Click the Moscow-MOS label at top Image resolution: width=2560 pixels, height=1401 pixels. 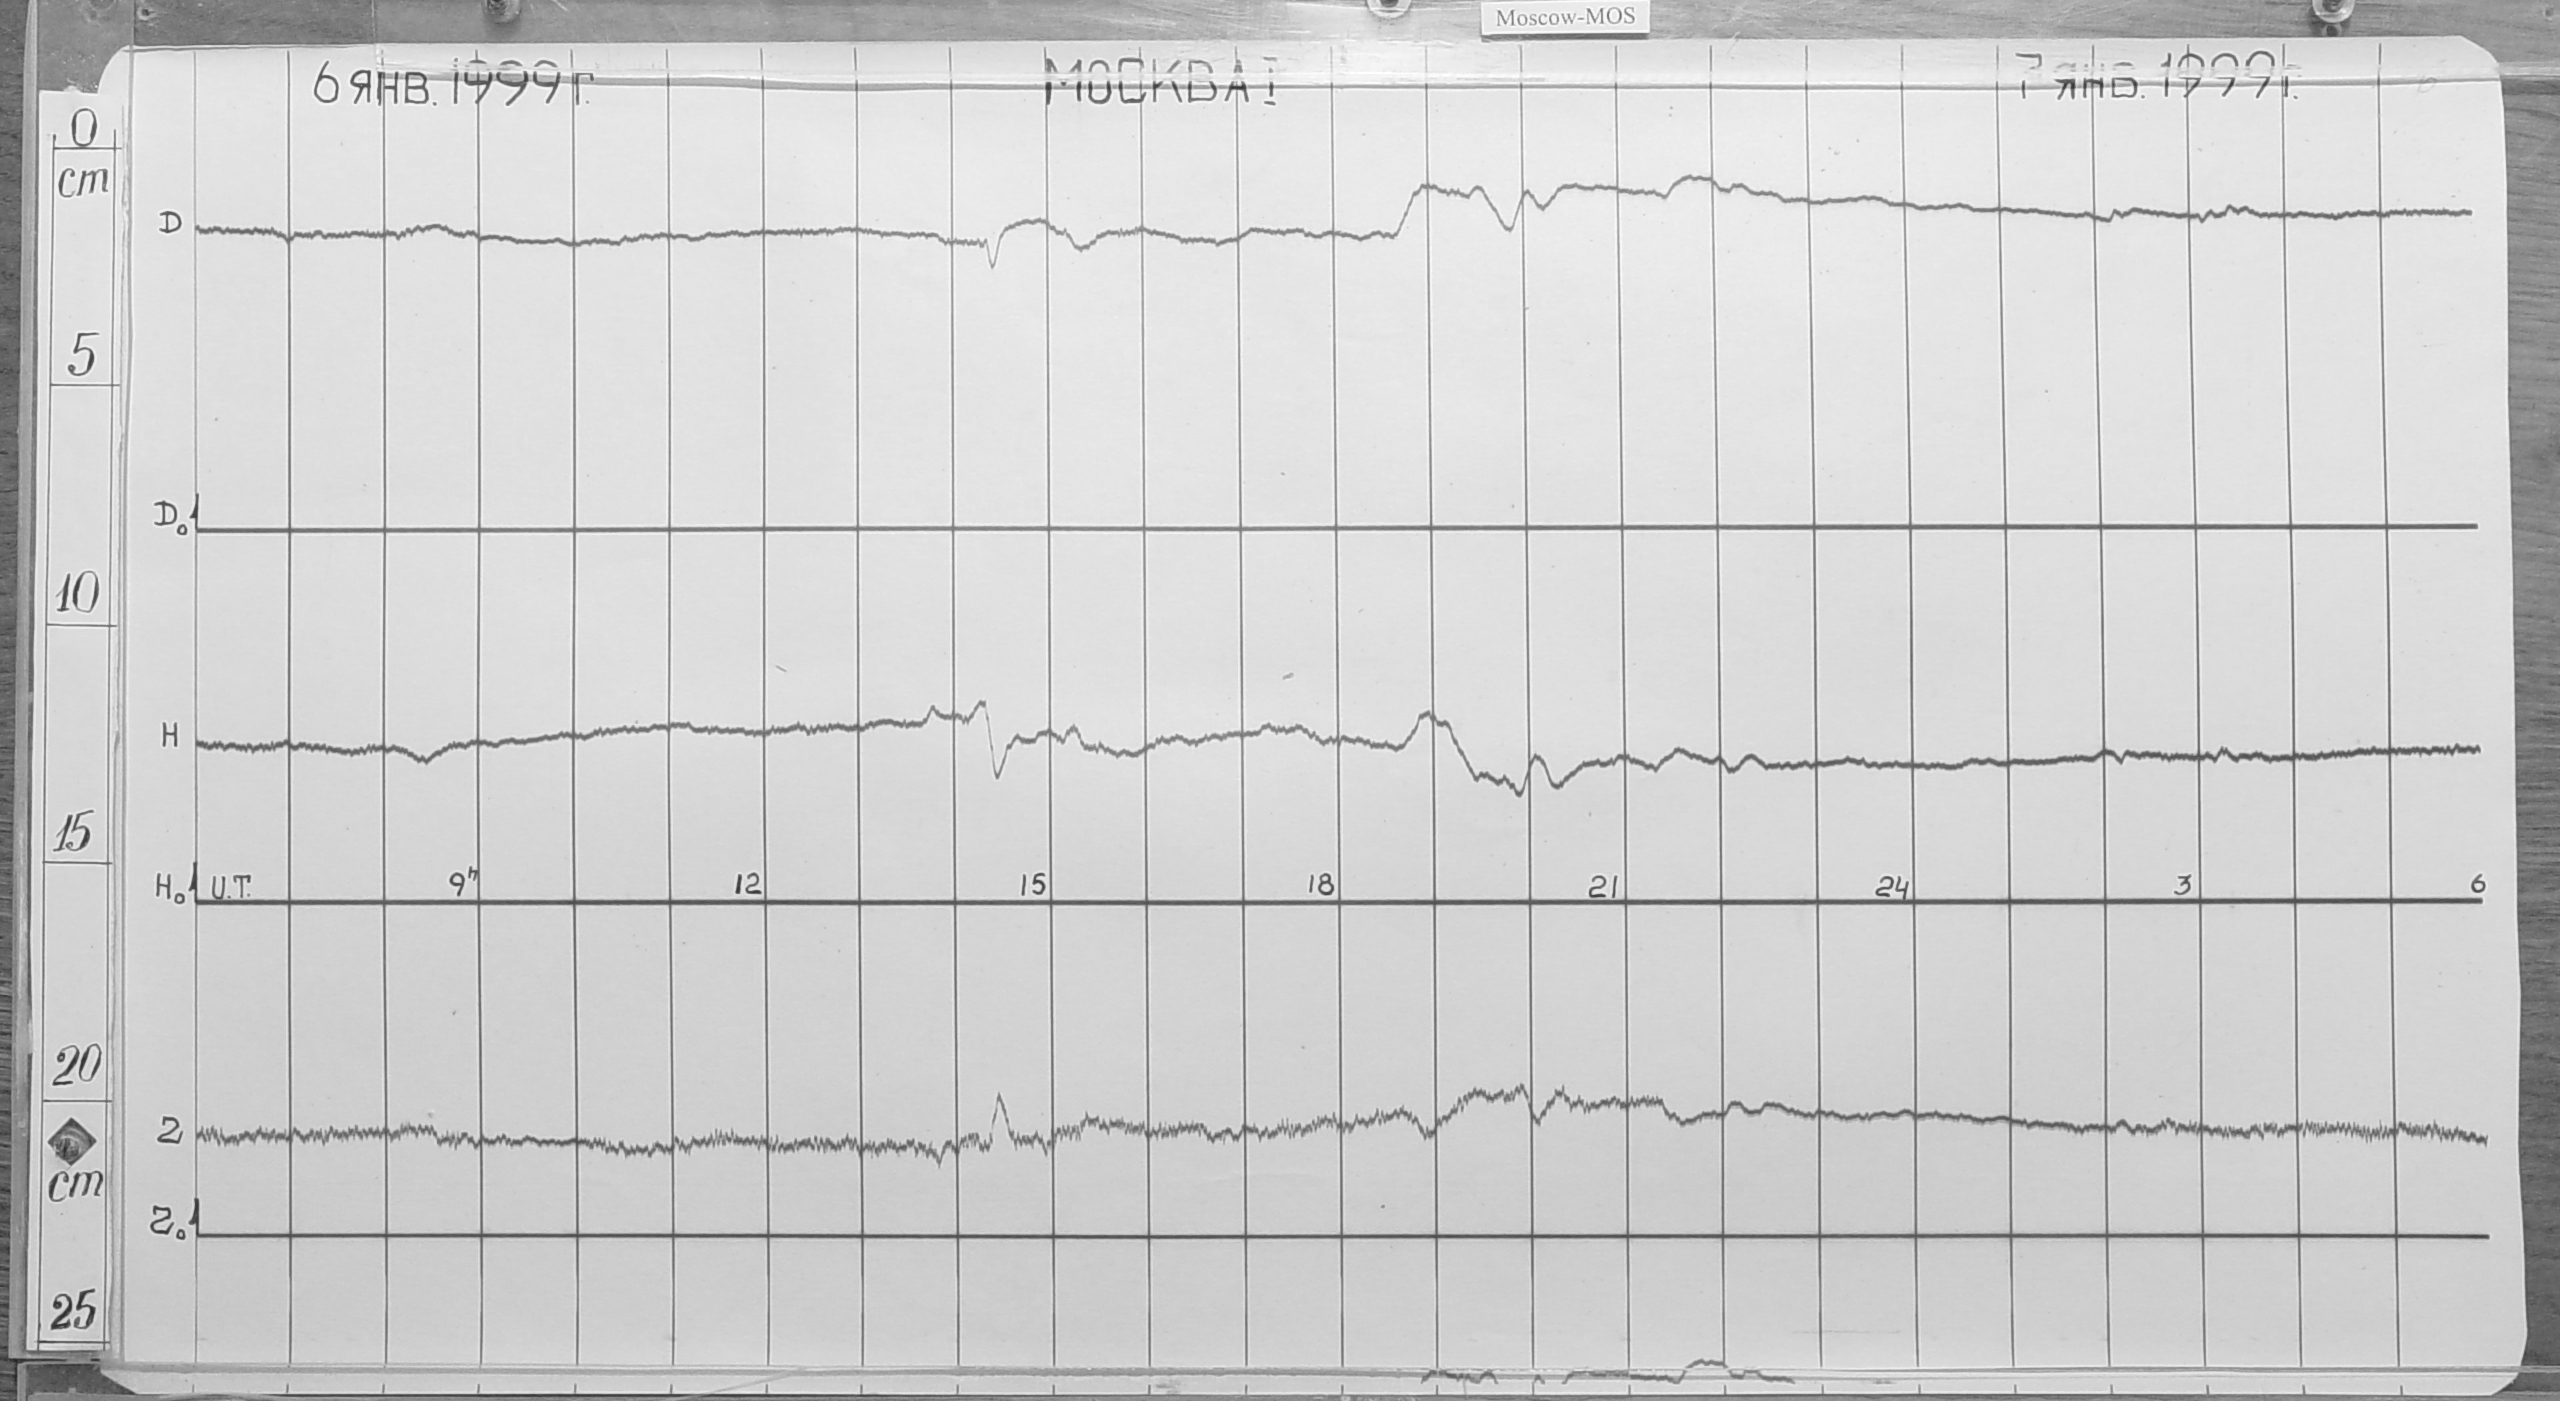pos(1565,18)
